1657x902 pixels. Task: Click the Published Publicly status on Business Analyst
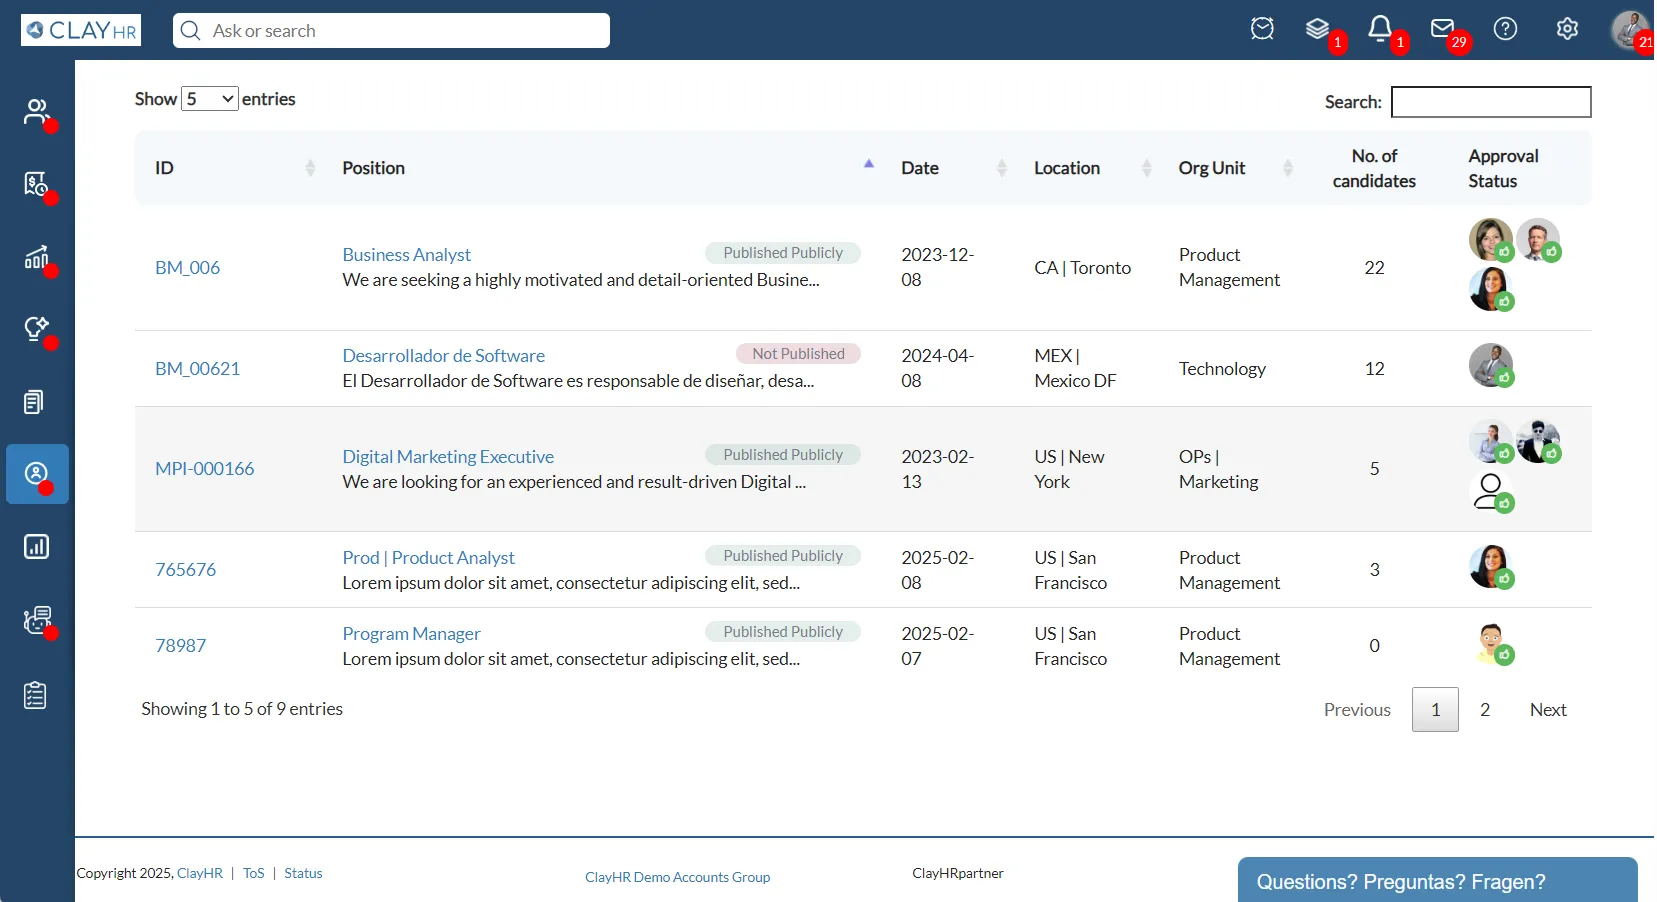coord(783,253)
